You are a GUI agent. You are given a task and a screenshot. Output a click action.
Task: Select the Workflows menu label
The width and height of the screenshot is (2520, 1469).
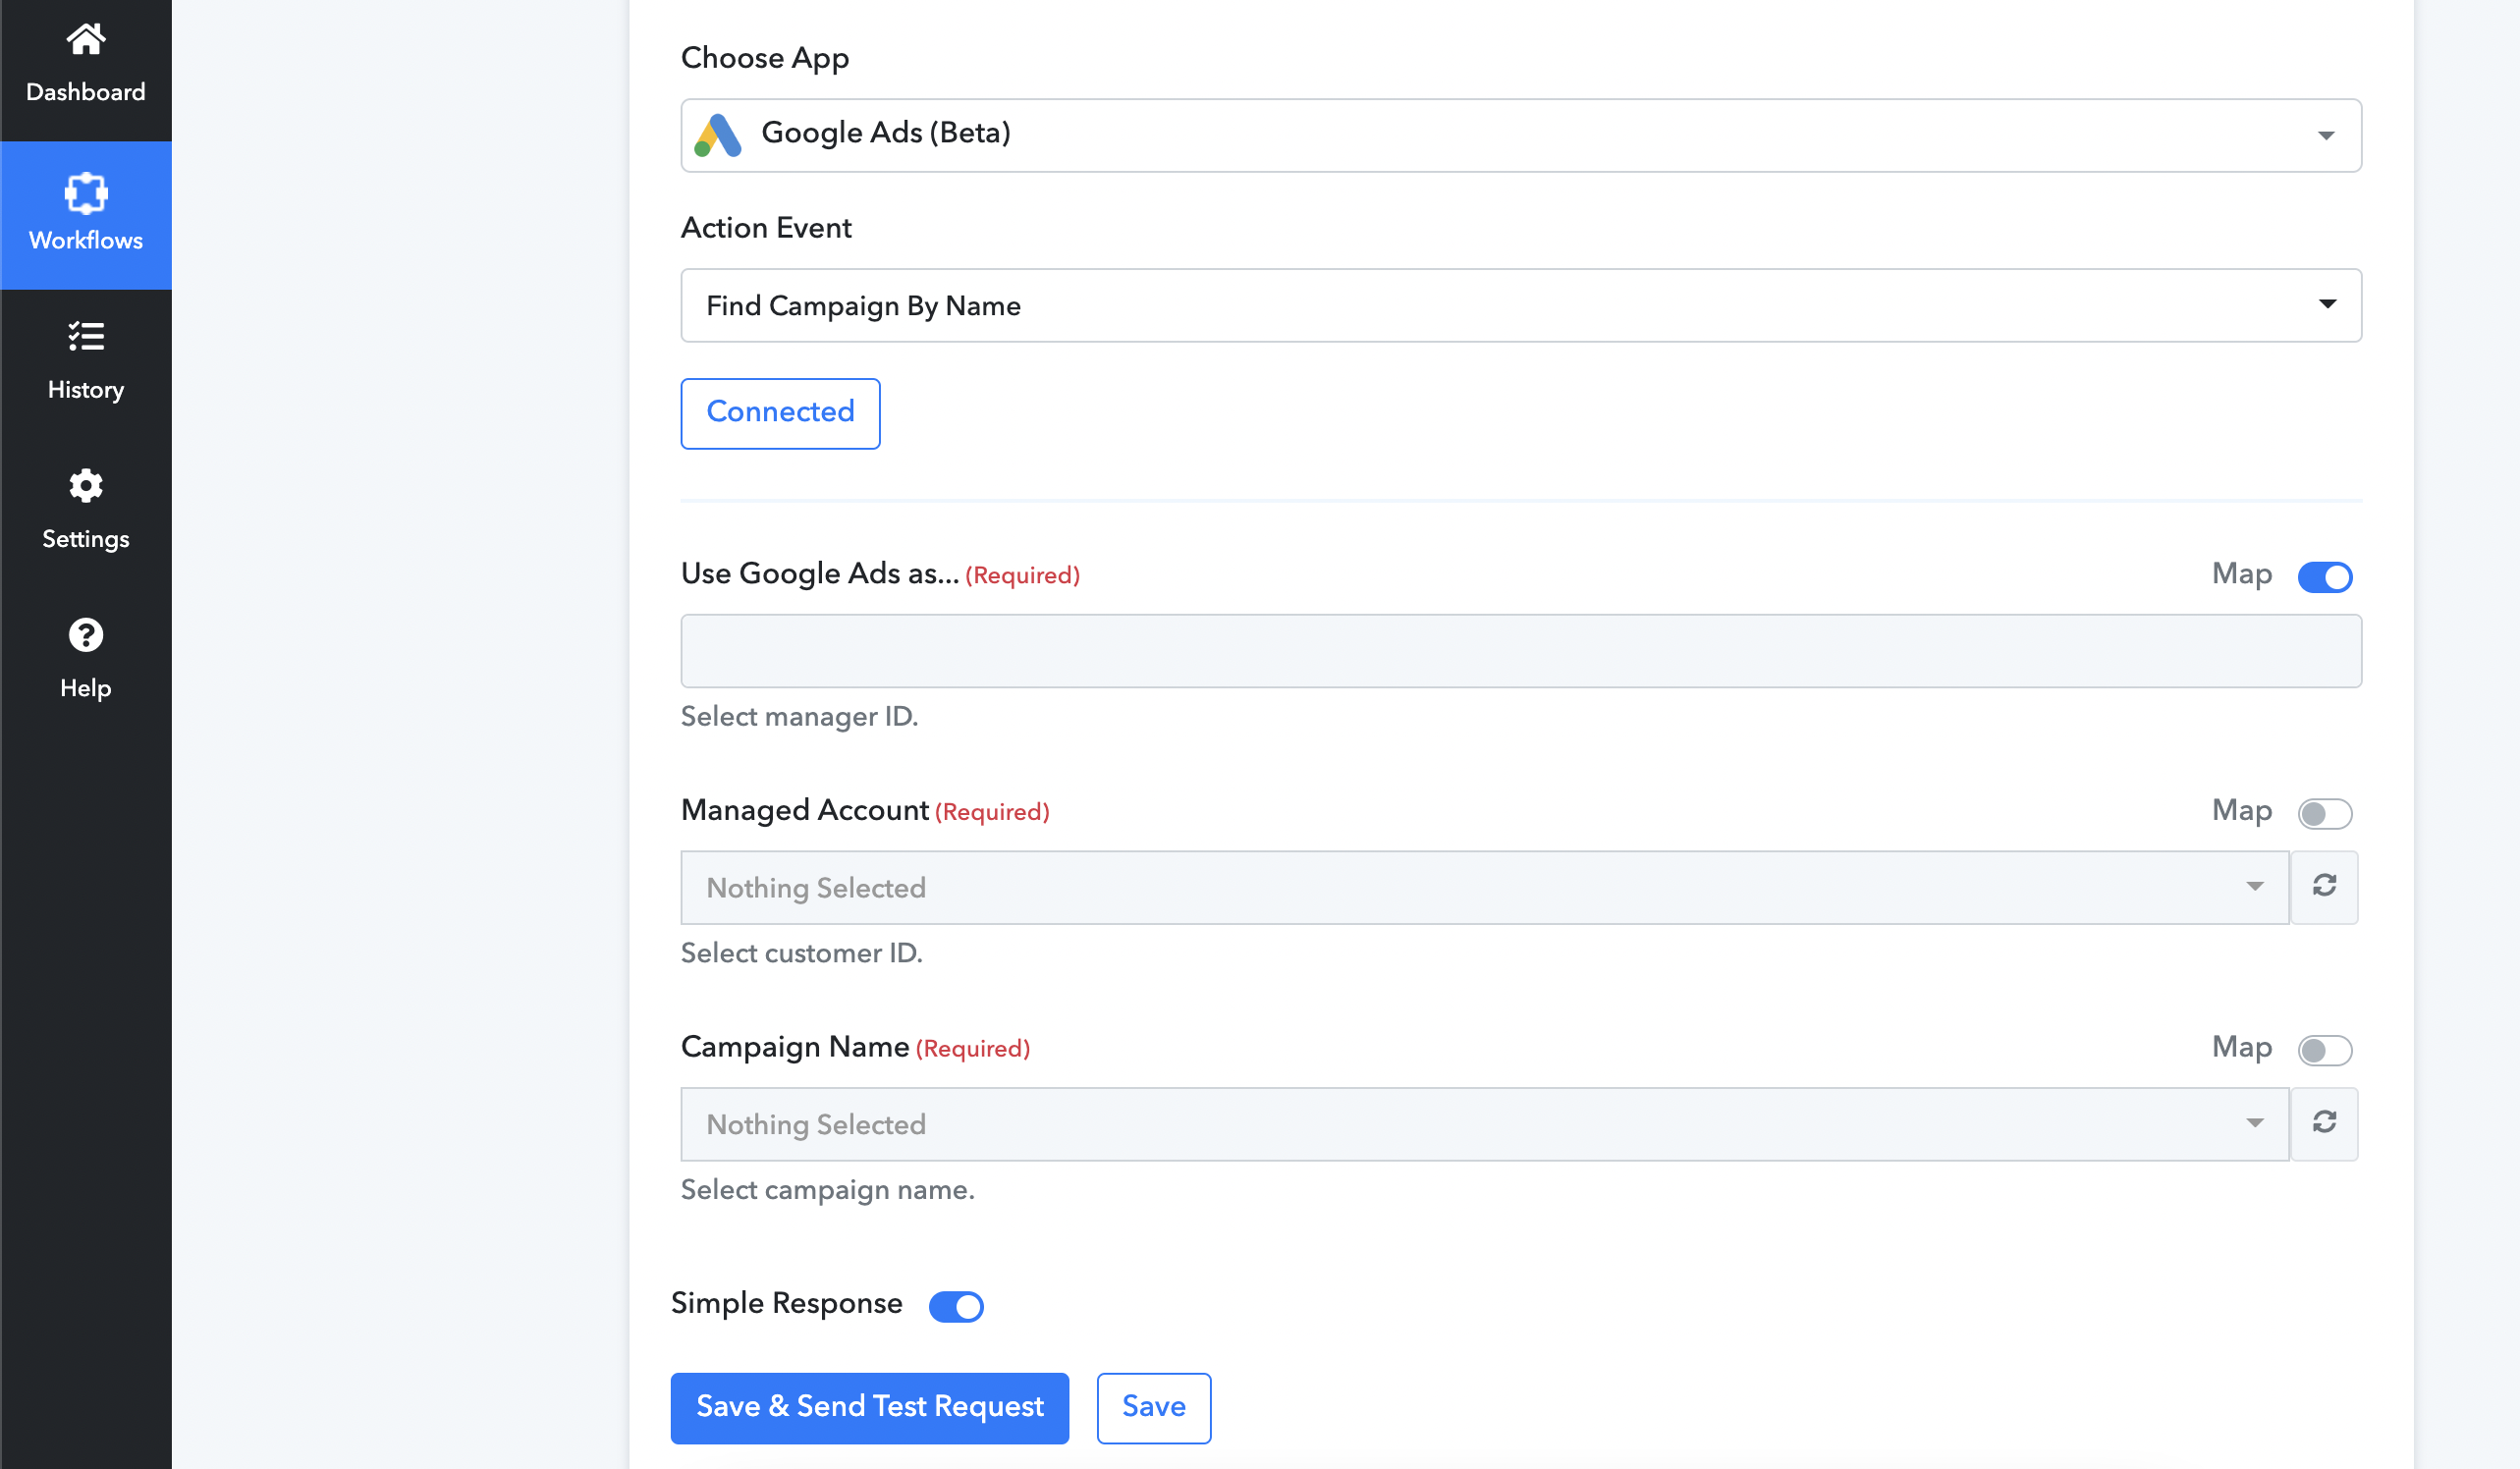pos(86,240)
